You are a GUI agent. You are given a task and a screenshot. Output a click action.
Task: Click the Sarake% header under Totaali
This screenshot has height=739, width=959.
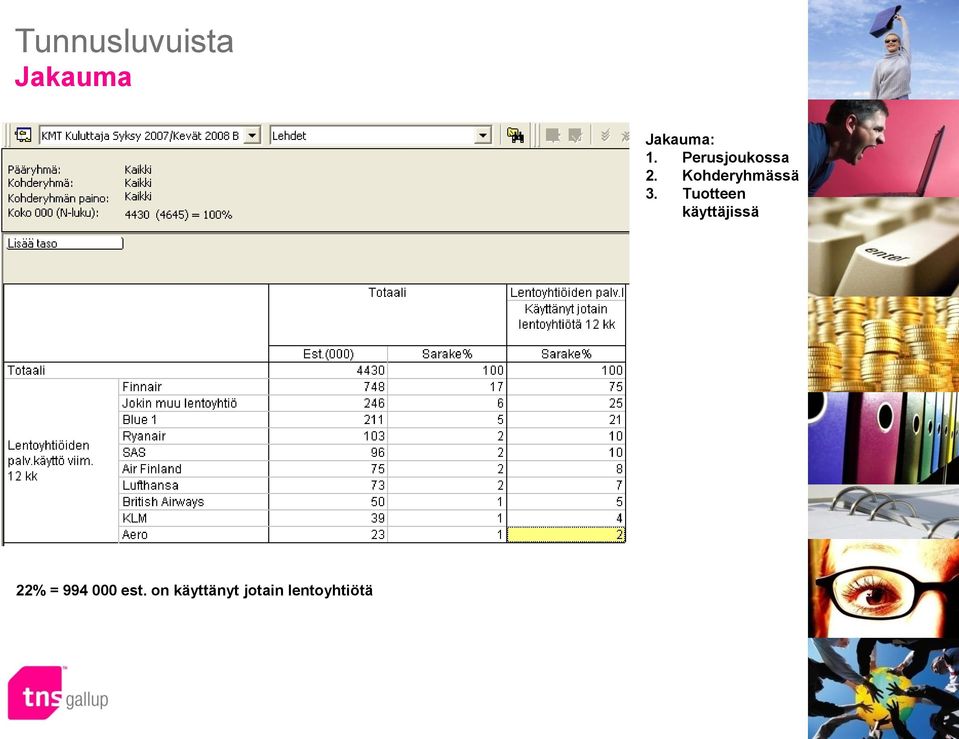tap(446, 354)
